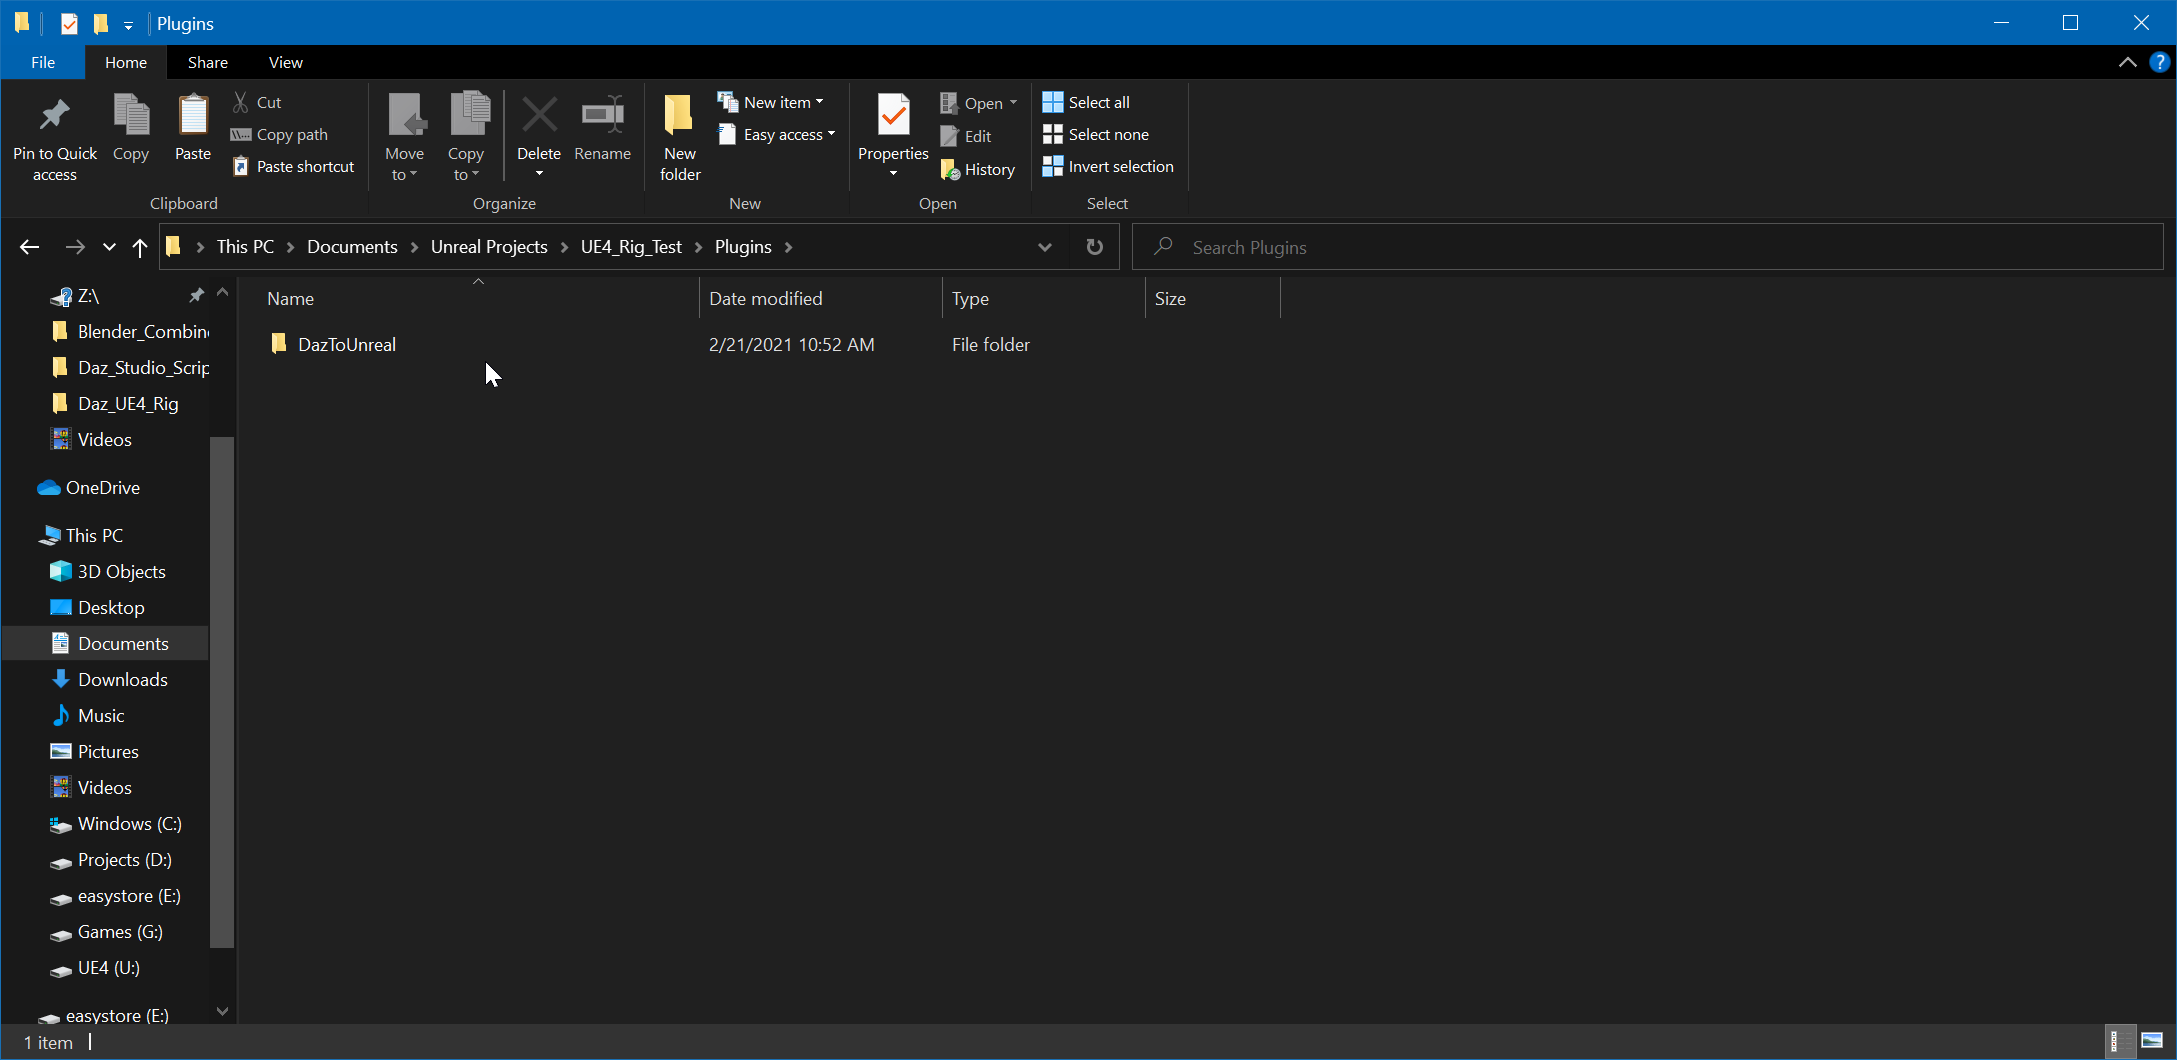This screenshot has height=1060, width=2177.
Task: Go forward with the forward arrow
Action: 75,247
